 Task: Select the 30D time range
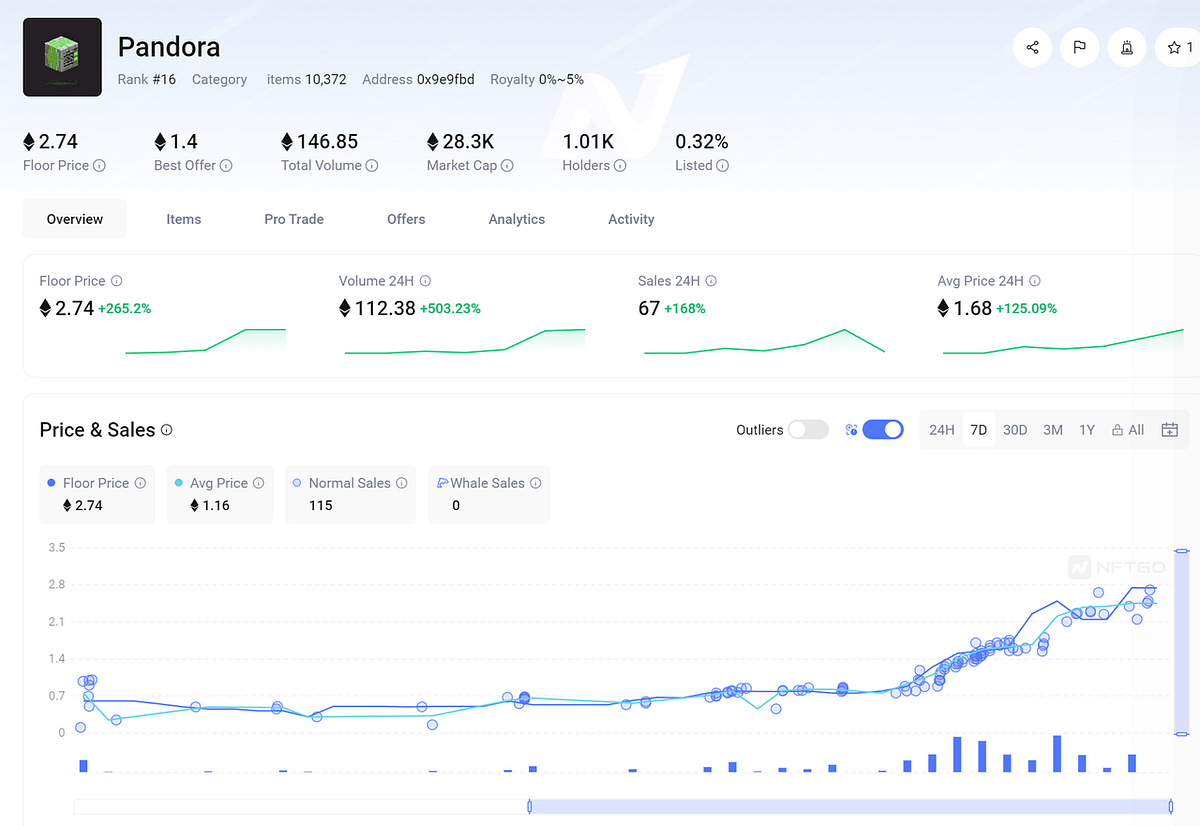click(x=1015, y=429)
